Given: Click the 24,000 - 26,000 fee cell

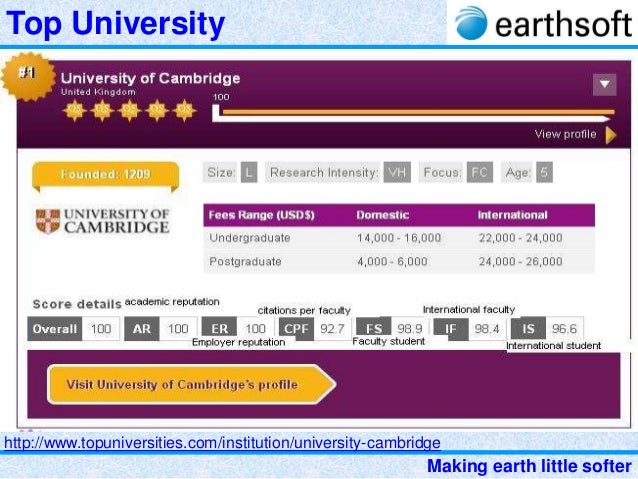Looking at the screenshot, I should [x=520, y=261].
